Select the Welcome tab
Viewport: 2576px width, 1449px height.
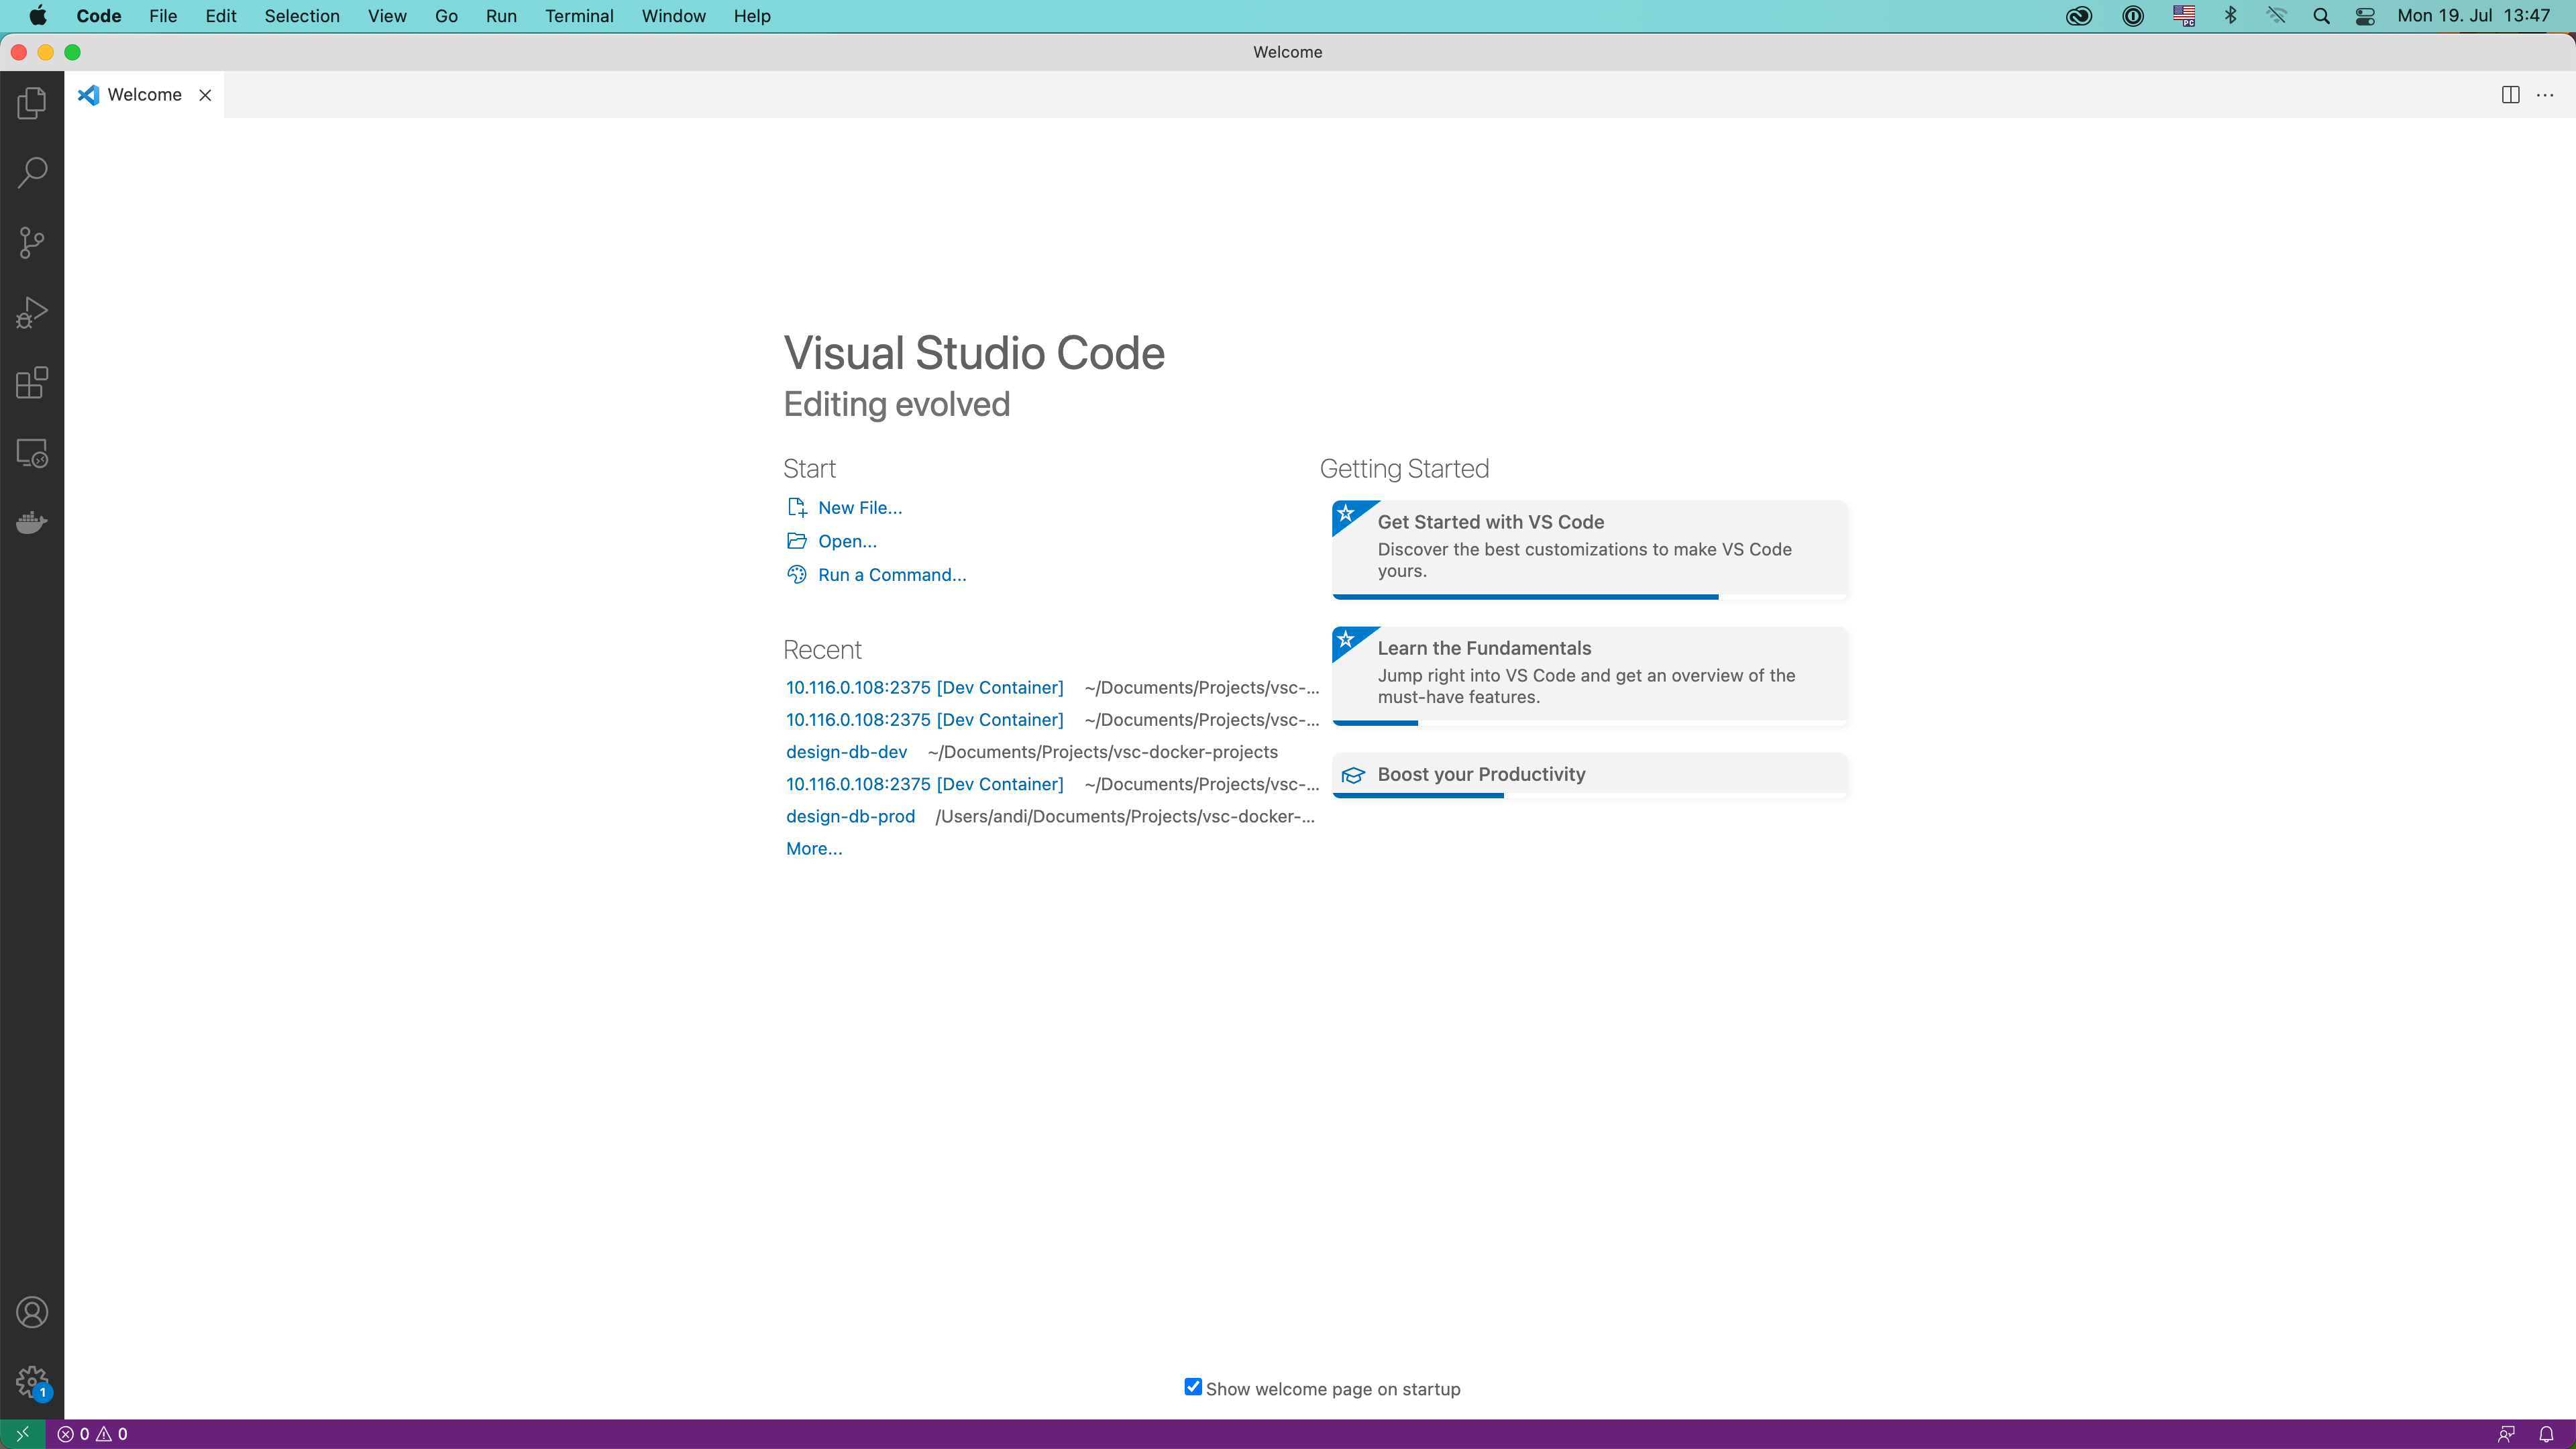point(144,94)
